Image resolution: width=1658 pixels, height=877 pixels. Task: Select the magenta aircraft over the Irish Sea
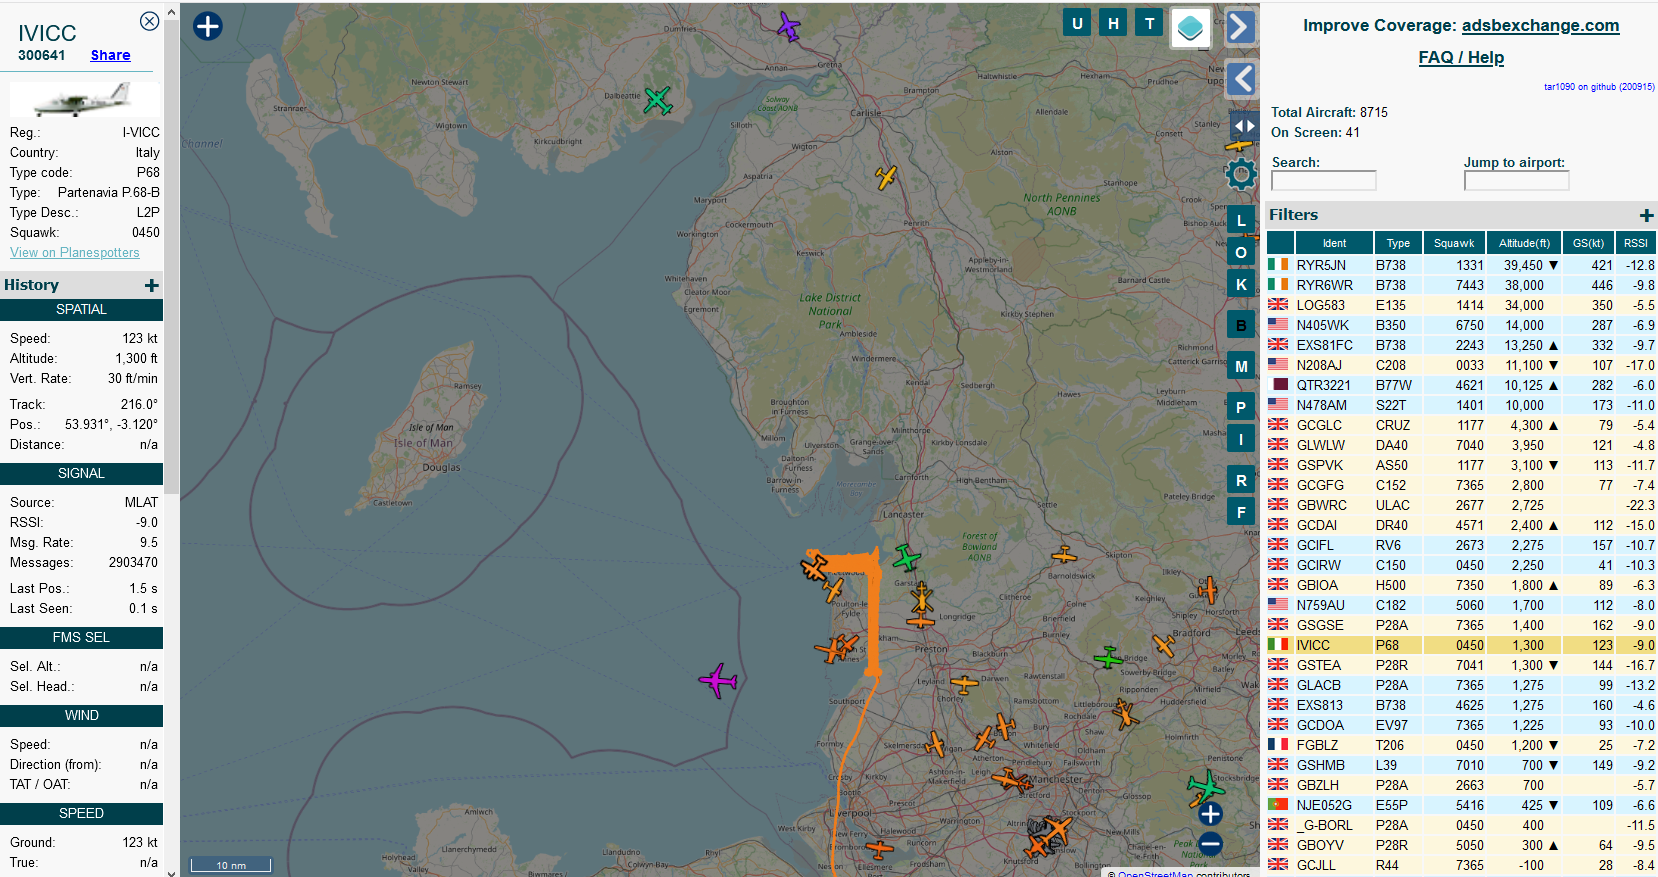pos(718,681)
